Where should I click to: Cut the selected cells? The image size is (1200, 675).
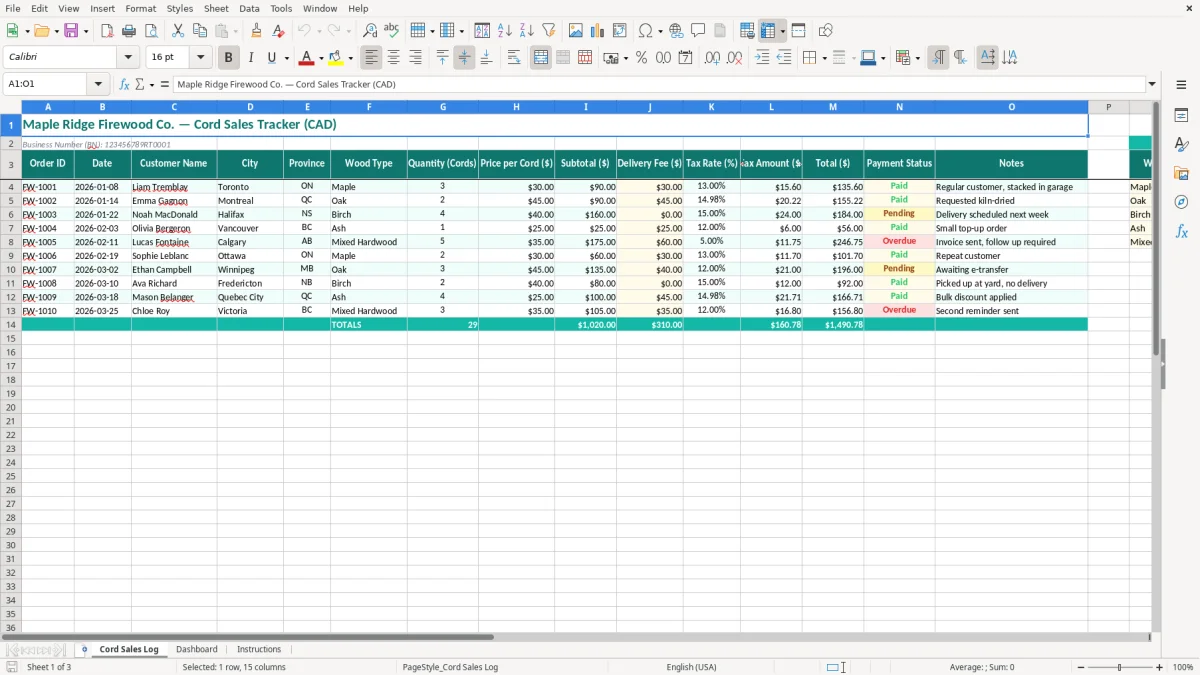178,31
